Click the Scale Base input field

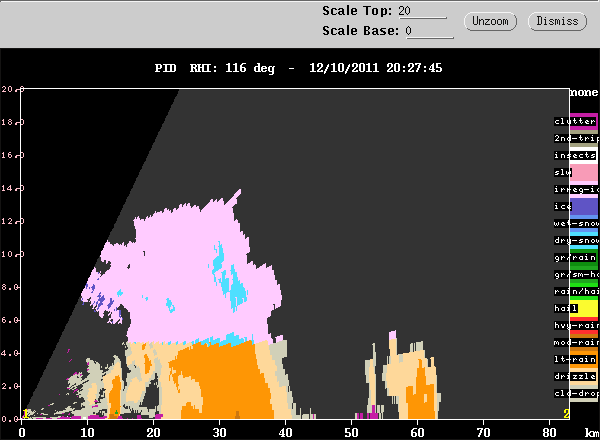click(x=429, y=31)
